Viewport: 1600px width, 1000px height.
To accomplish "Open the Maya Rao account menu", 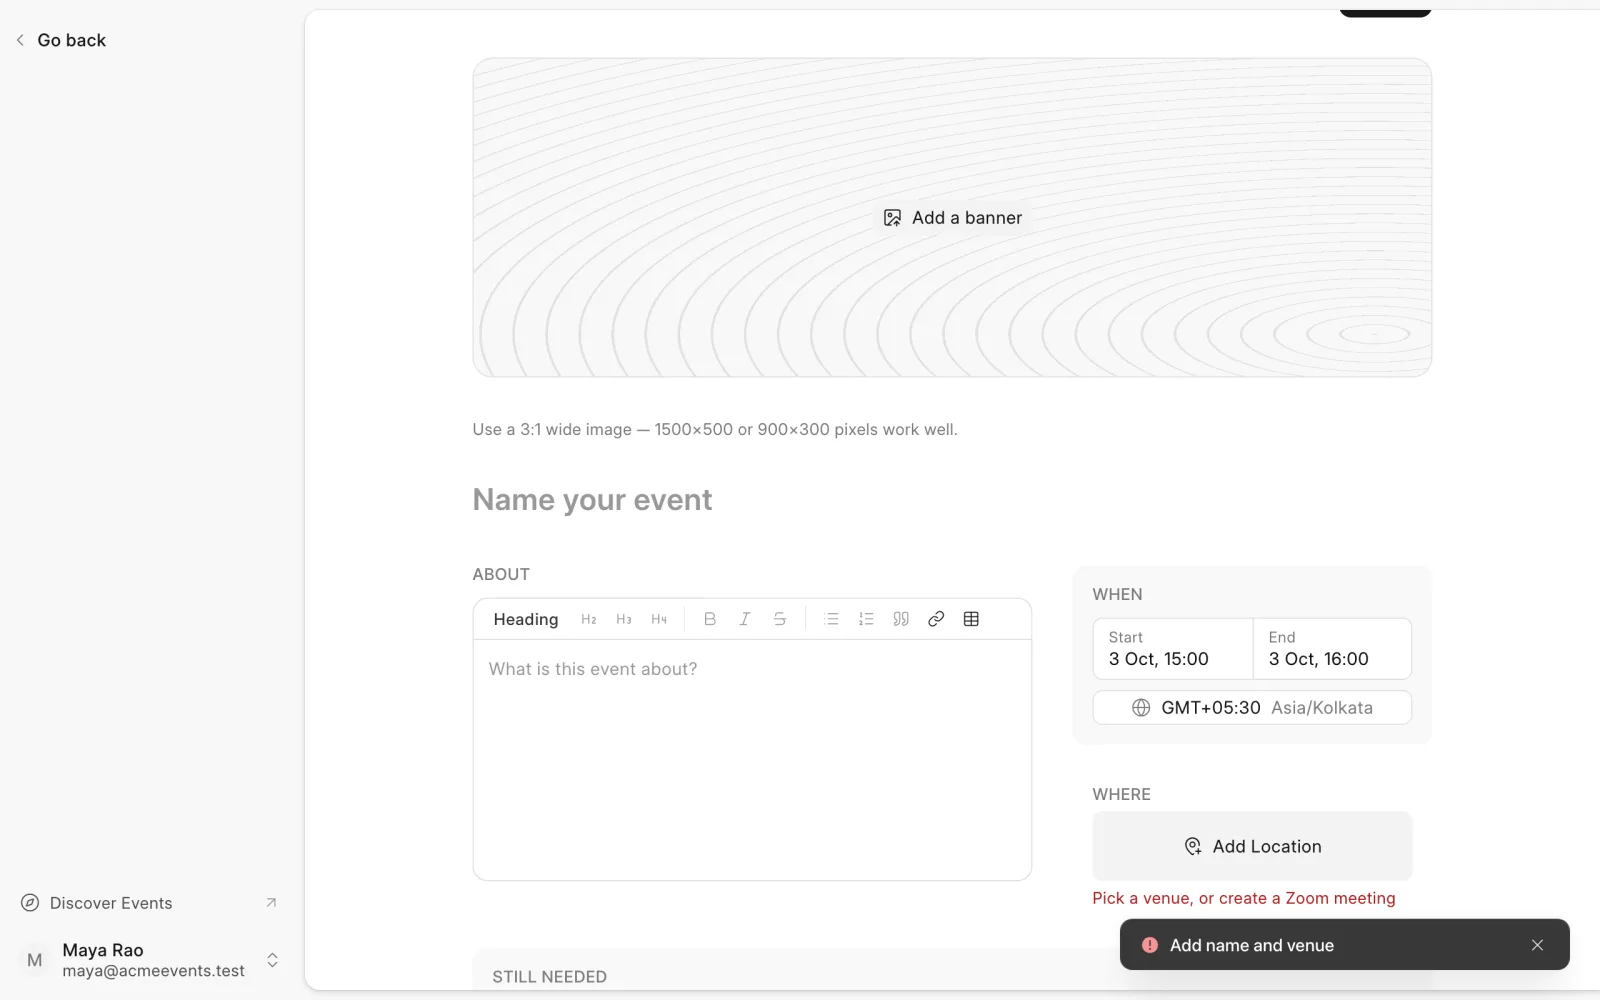I will pos(149,960).
